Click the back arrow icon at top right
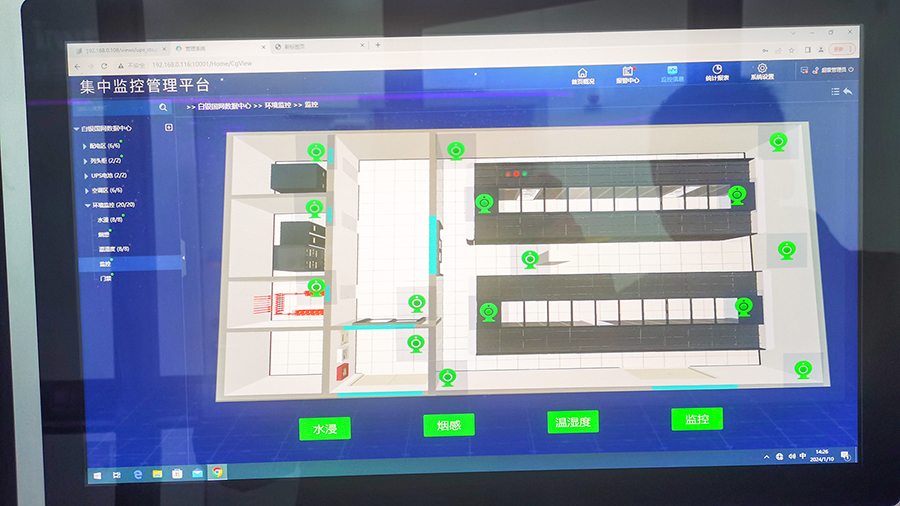The image size is (900, 506). pyautogui.click(x=848, y=92)
